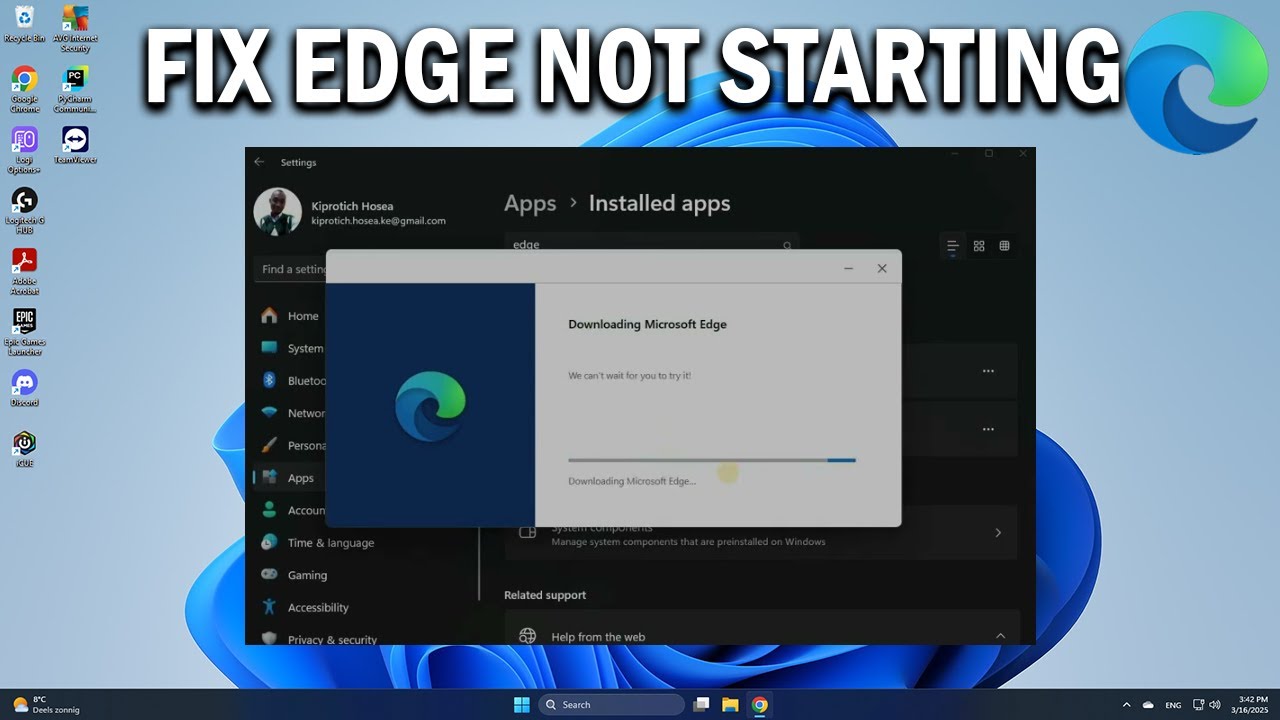Open Task View from the taskbar
The image size is (1280, 720).
coord(702,704)
